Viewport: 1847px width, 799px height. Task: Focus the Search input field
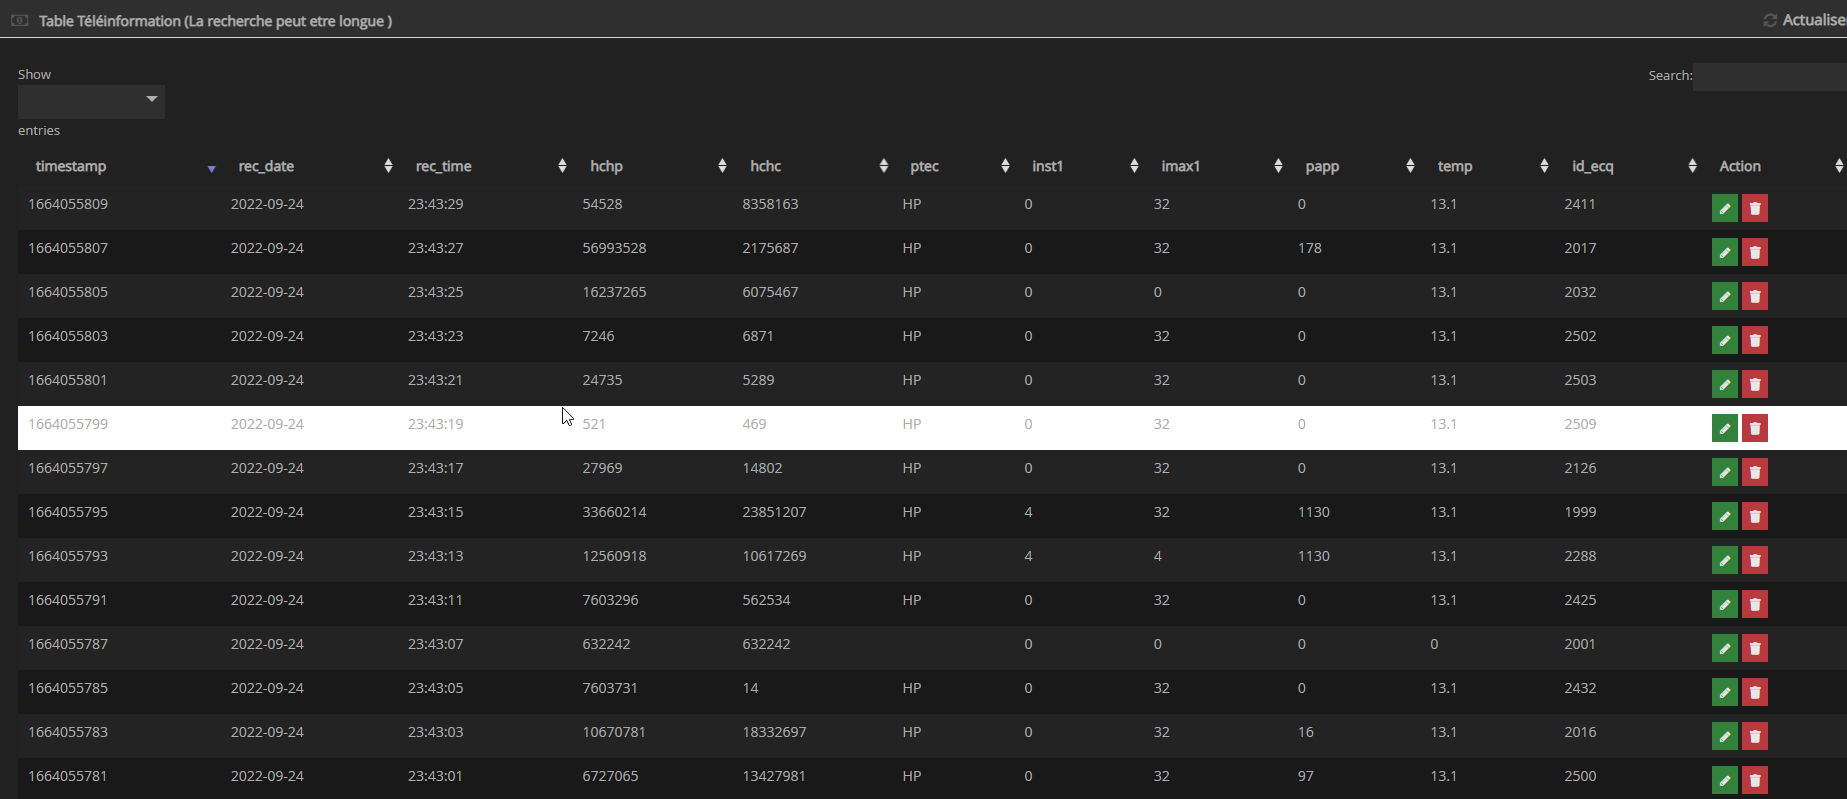point(1769,76)
